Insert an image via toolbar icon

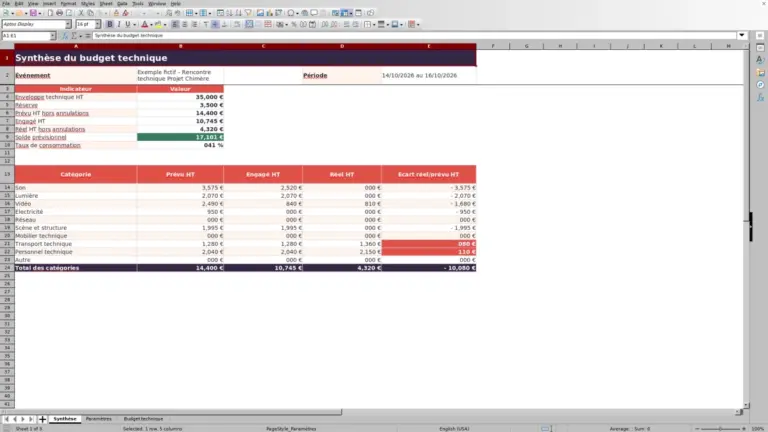click(x=260, y=13)
